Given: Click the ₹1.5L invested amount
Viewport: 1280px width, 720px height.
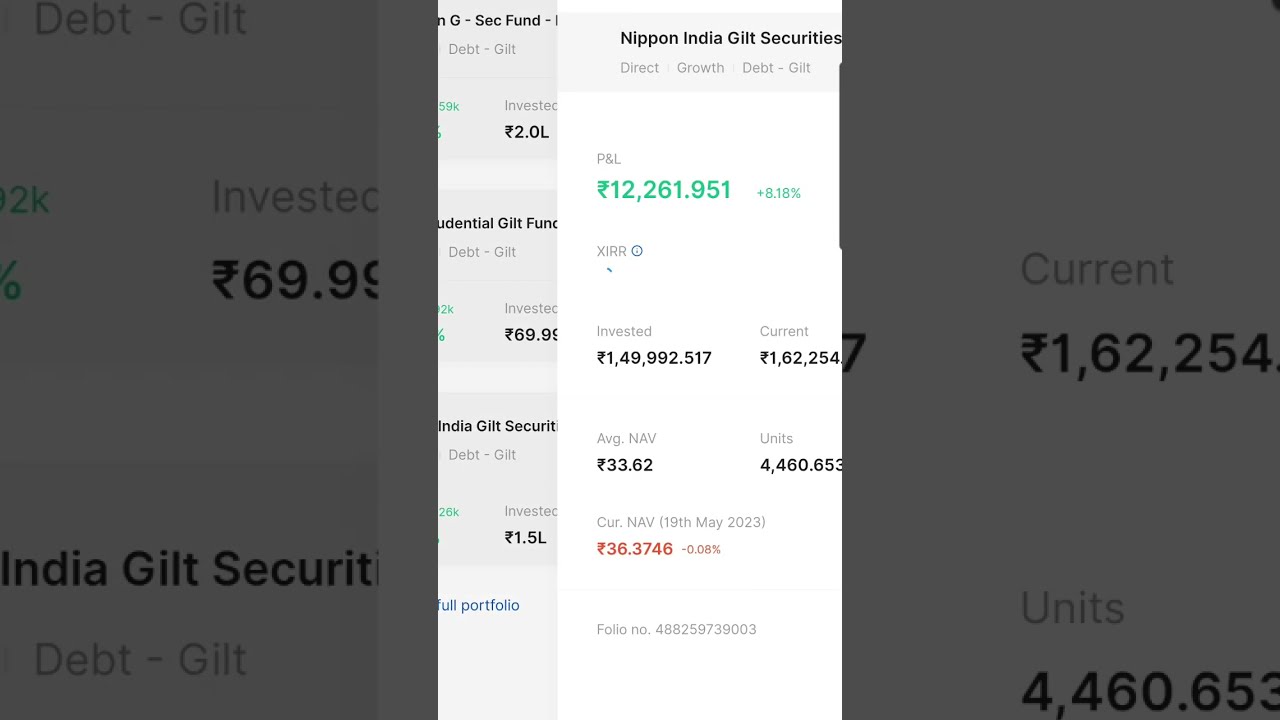Looking at the screenshot, I should coord(525,538).
